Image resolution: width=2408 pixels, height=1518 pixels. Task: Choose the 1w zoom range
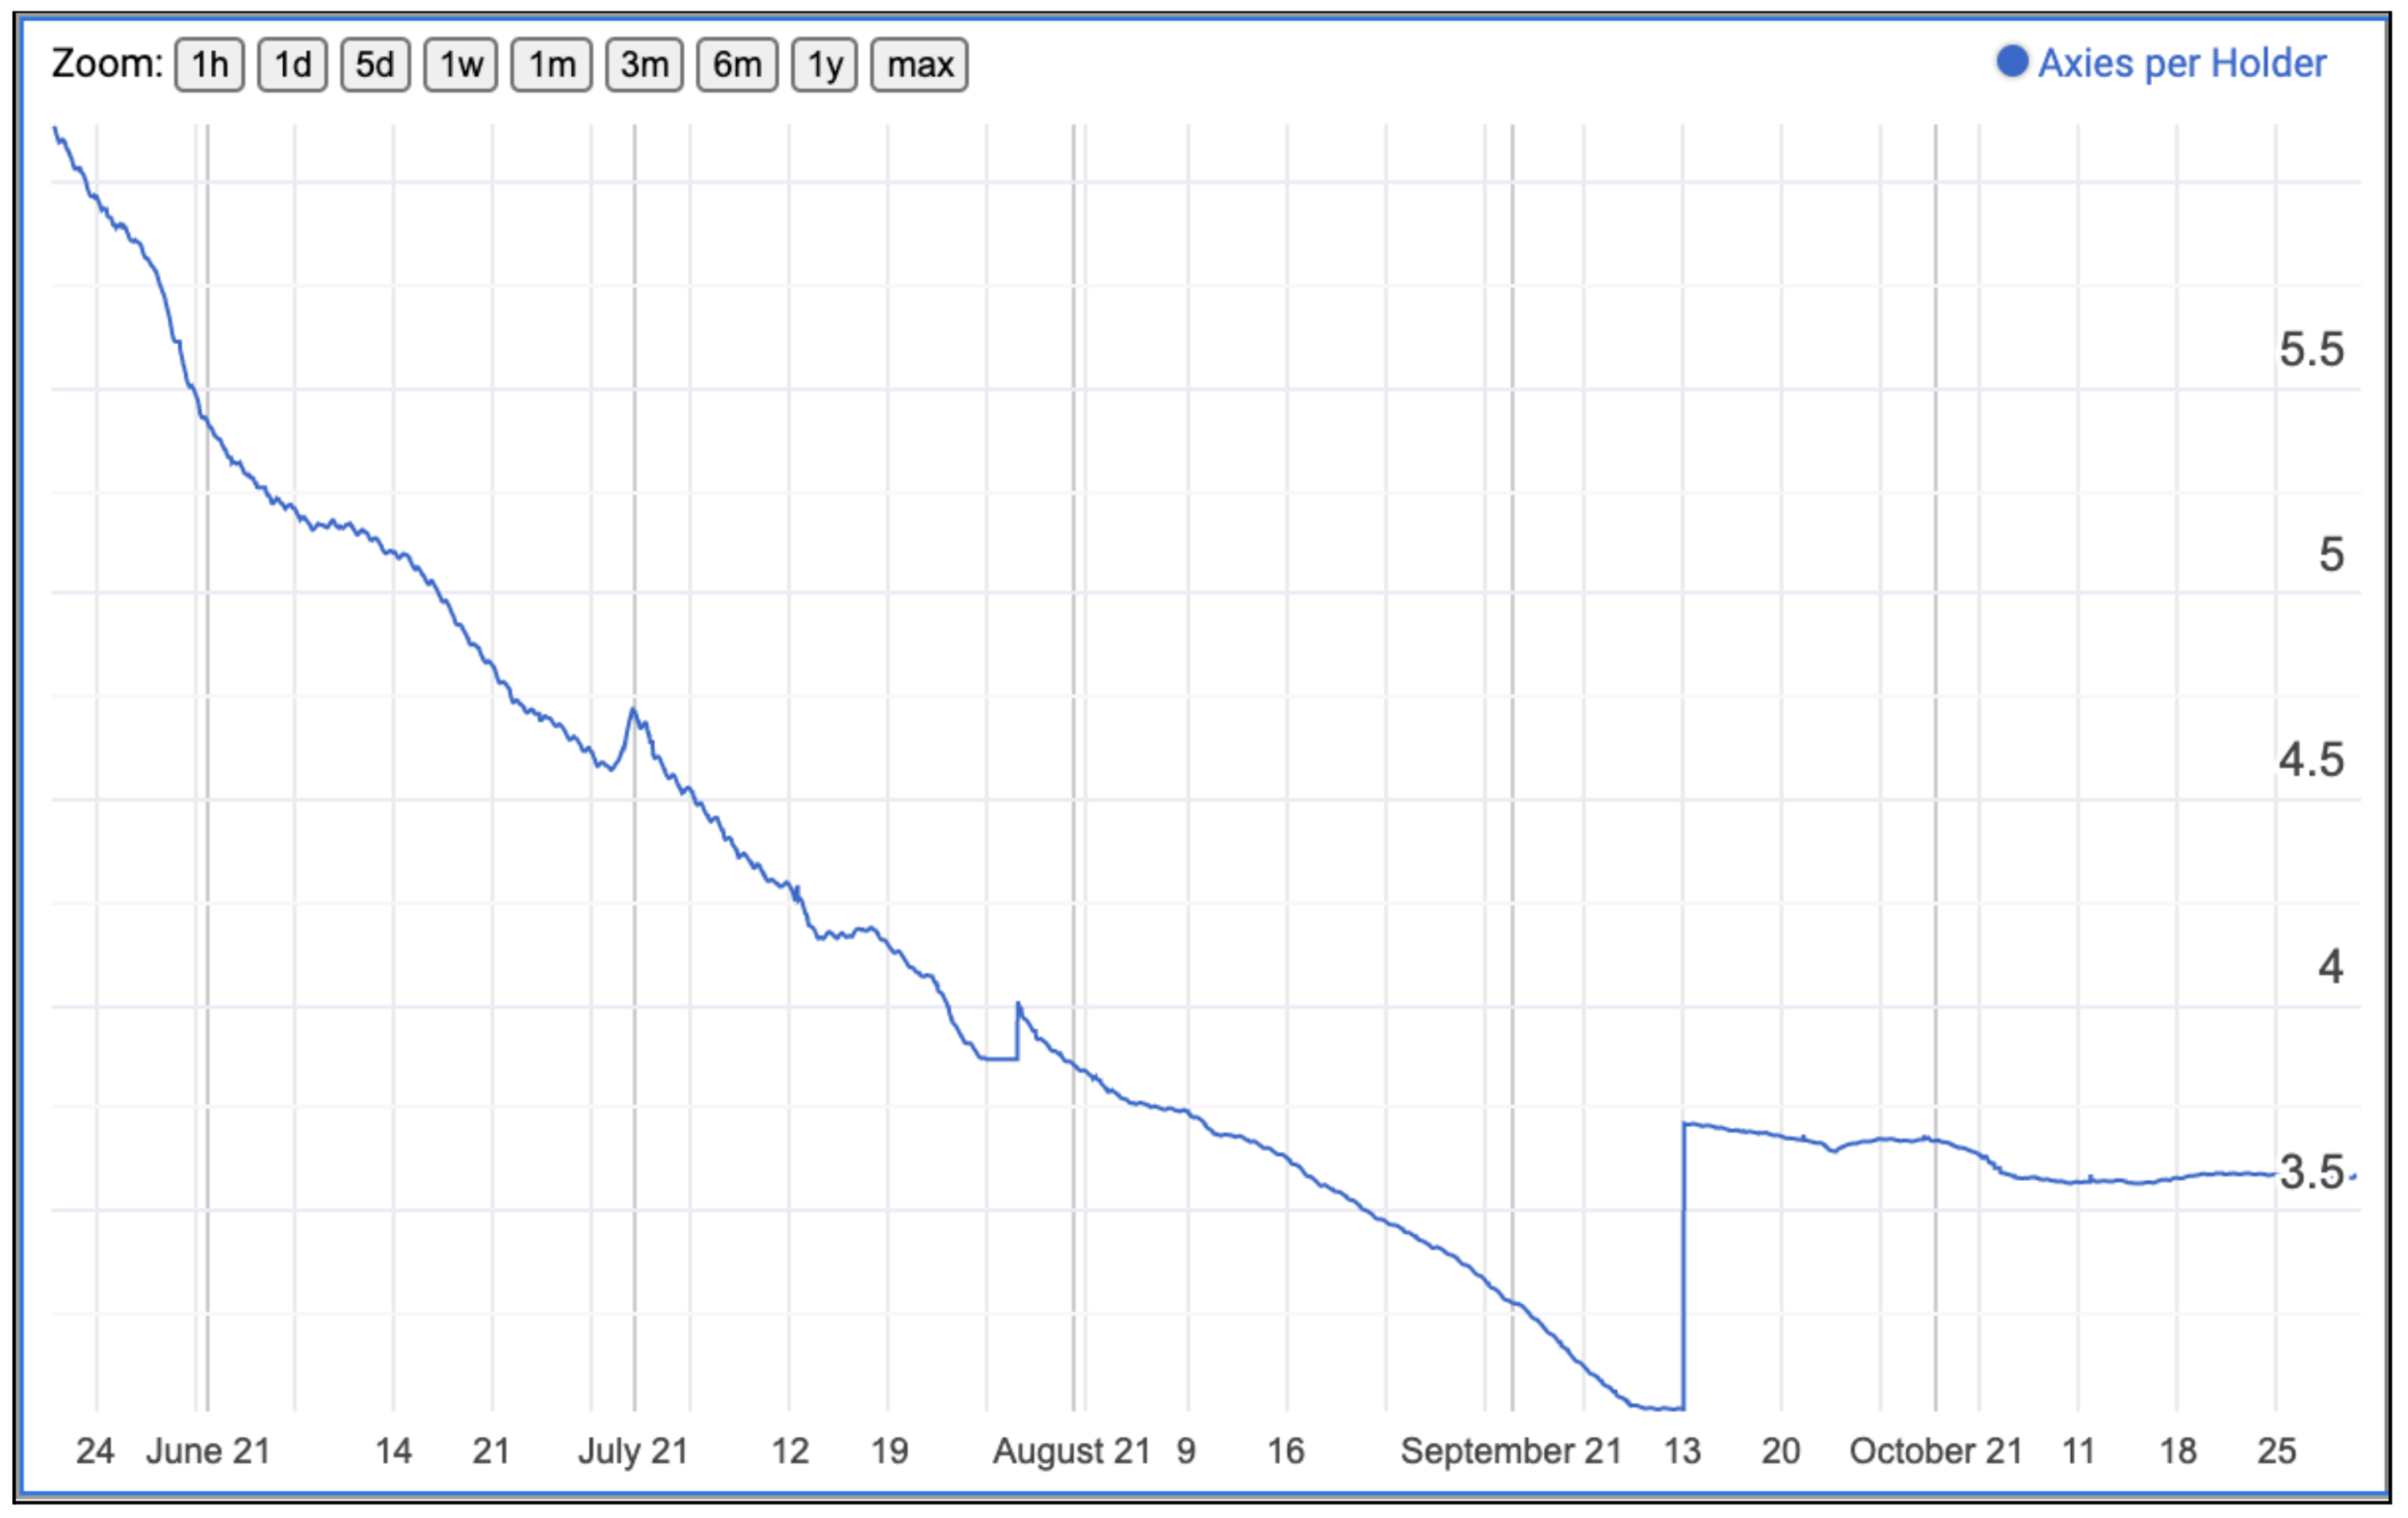[460, 65]
